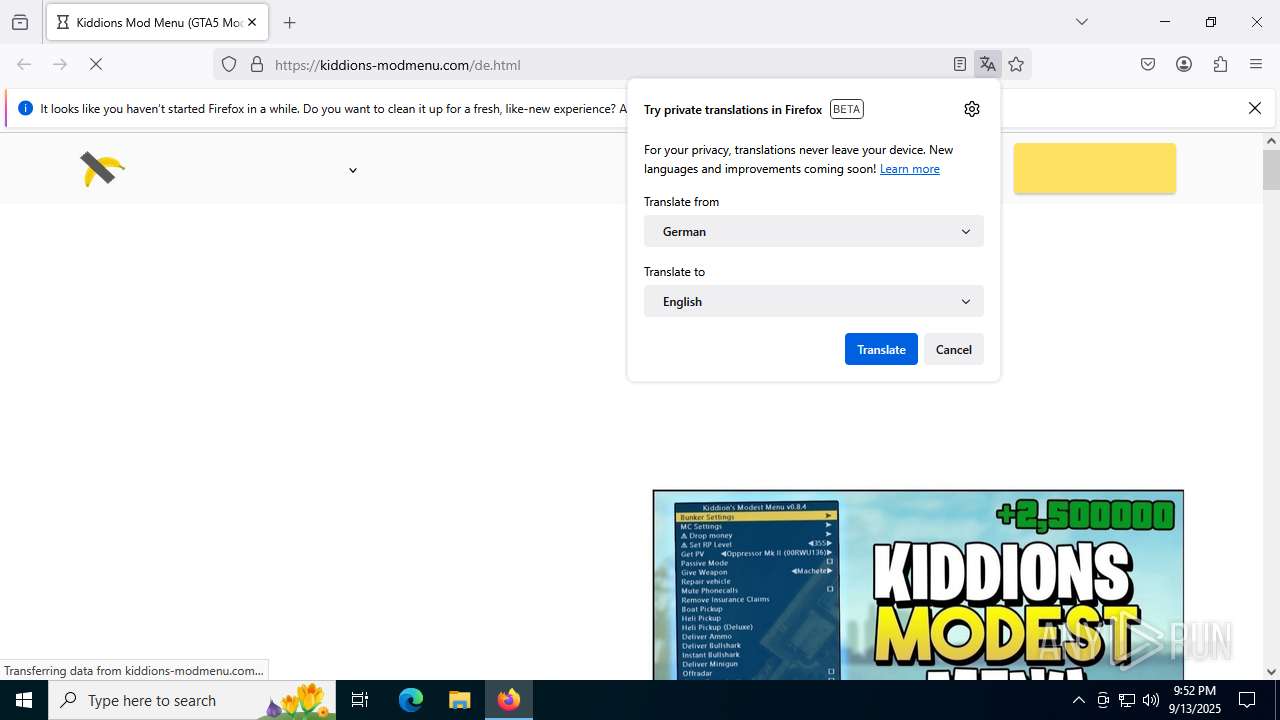Open the Firefox application menu
1280x720 pixels.
[1256, 64]
